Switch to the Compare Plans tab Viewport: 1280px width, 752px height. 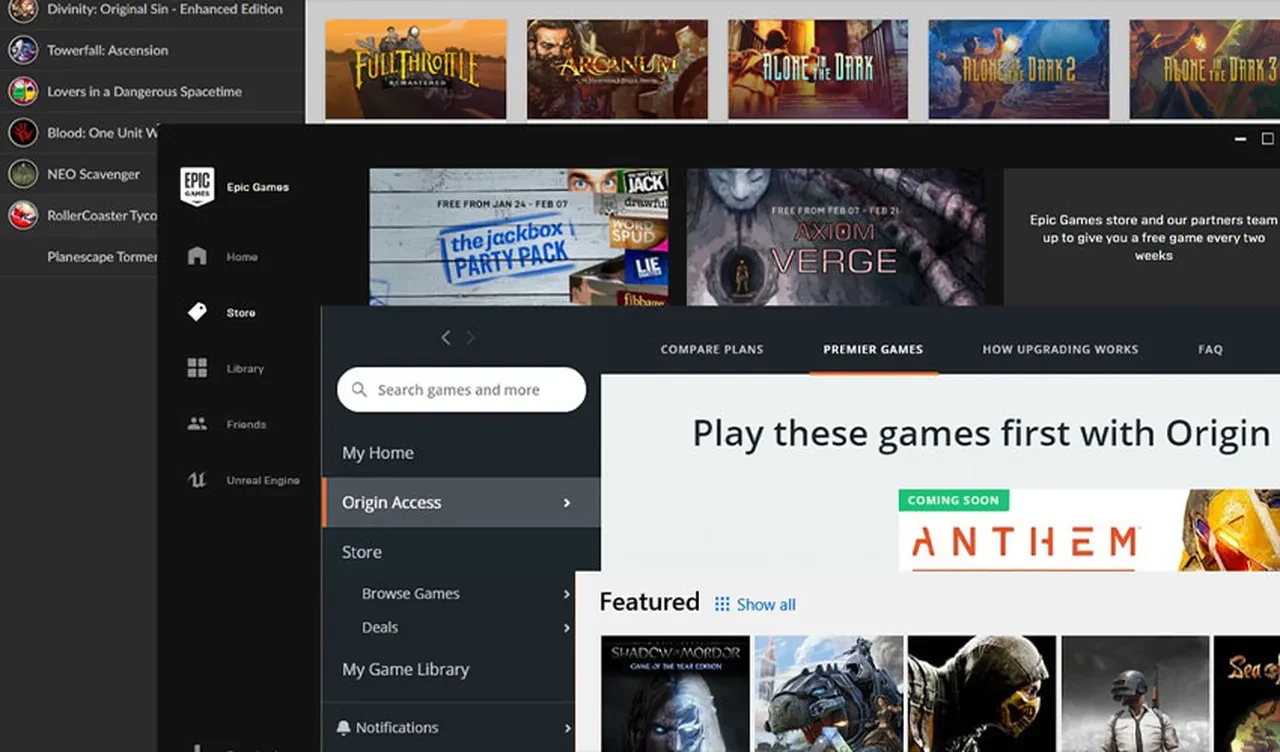[x=711, y=349]
